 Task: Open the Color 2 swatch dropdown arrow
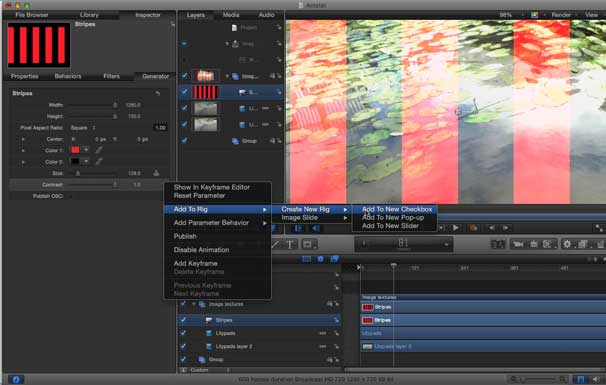[x=86, y=162]
